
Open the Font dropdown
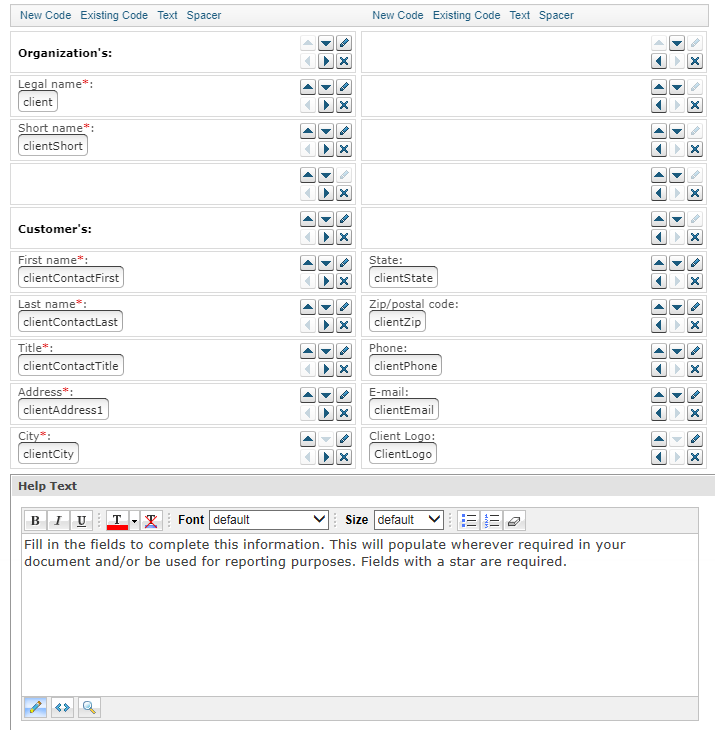click(269, 520)
